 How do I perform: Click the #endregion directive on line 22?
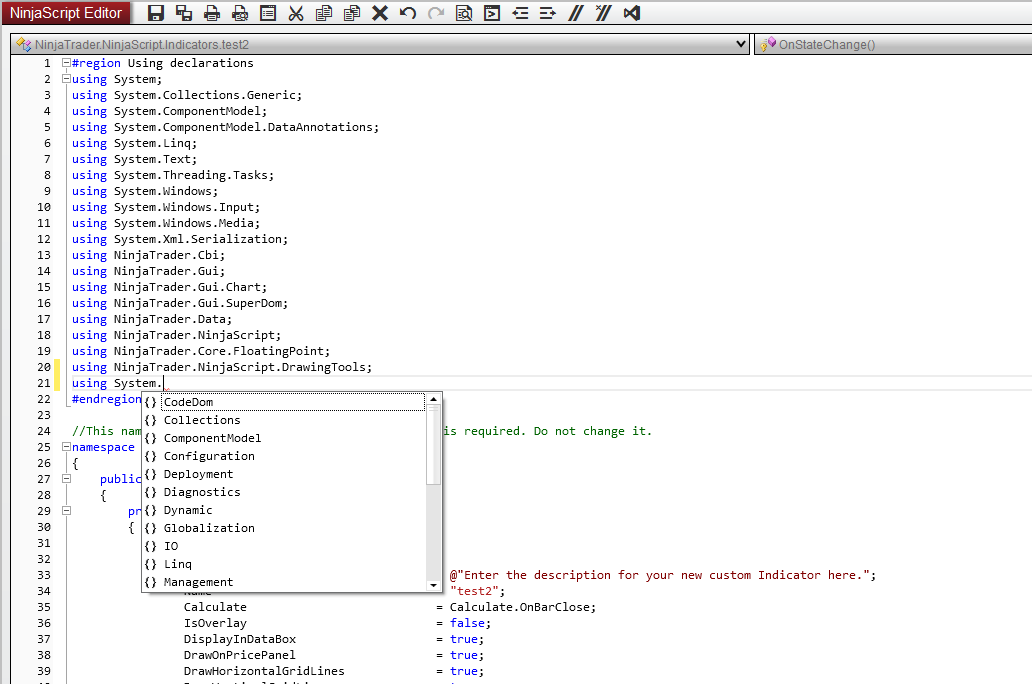[x=107, y=399]
